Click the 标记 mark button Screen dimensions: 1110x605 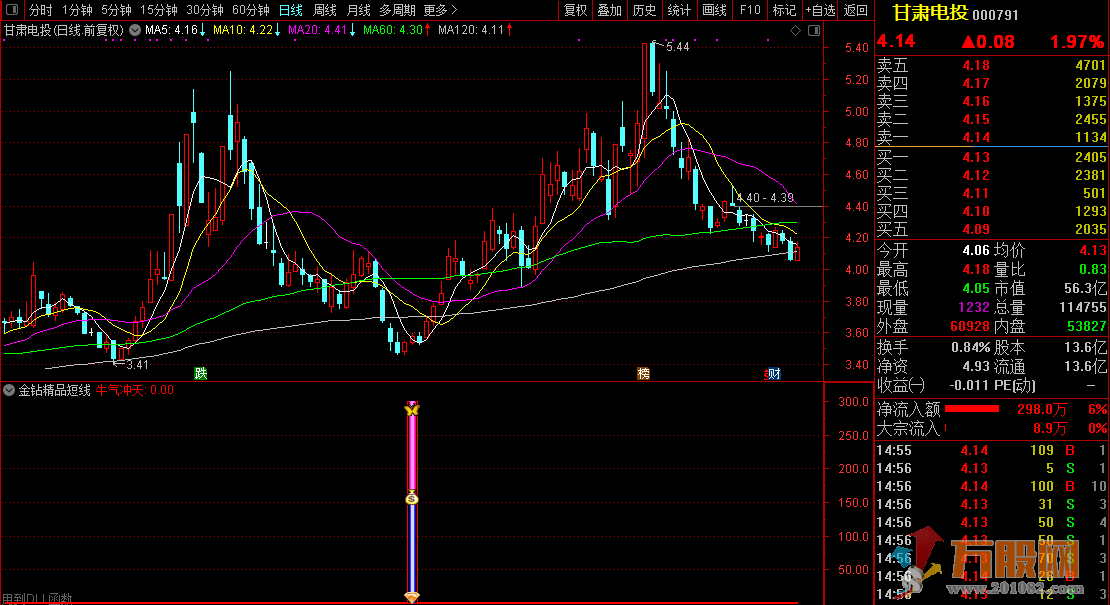(x=784, y=10)
